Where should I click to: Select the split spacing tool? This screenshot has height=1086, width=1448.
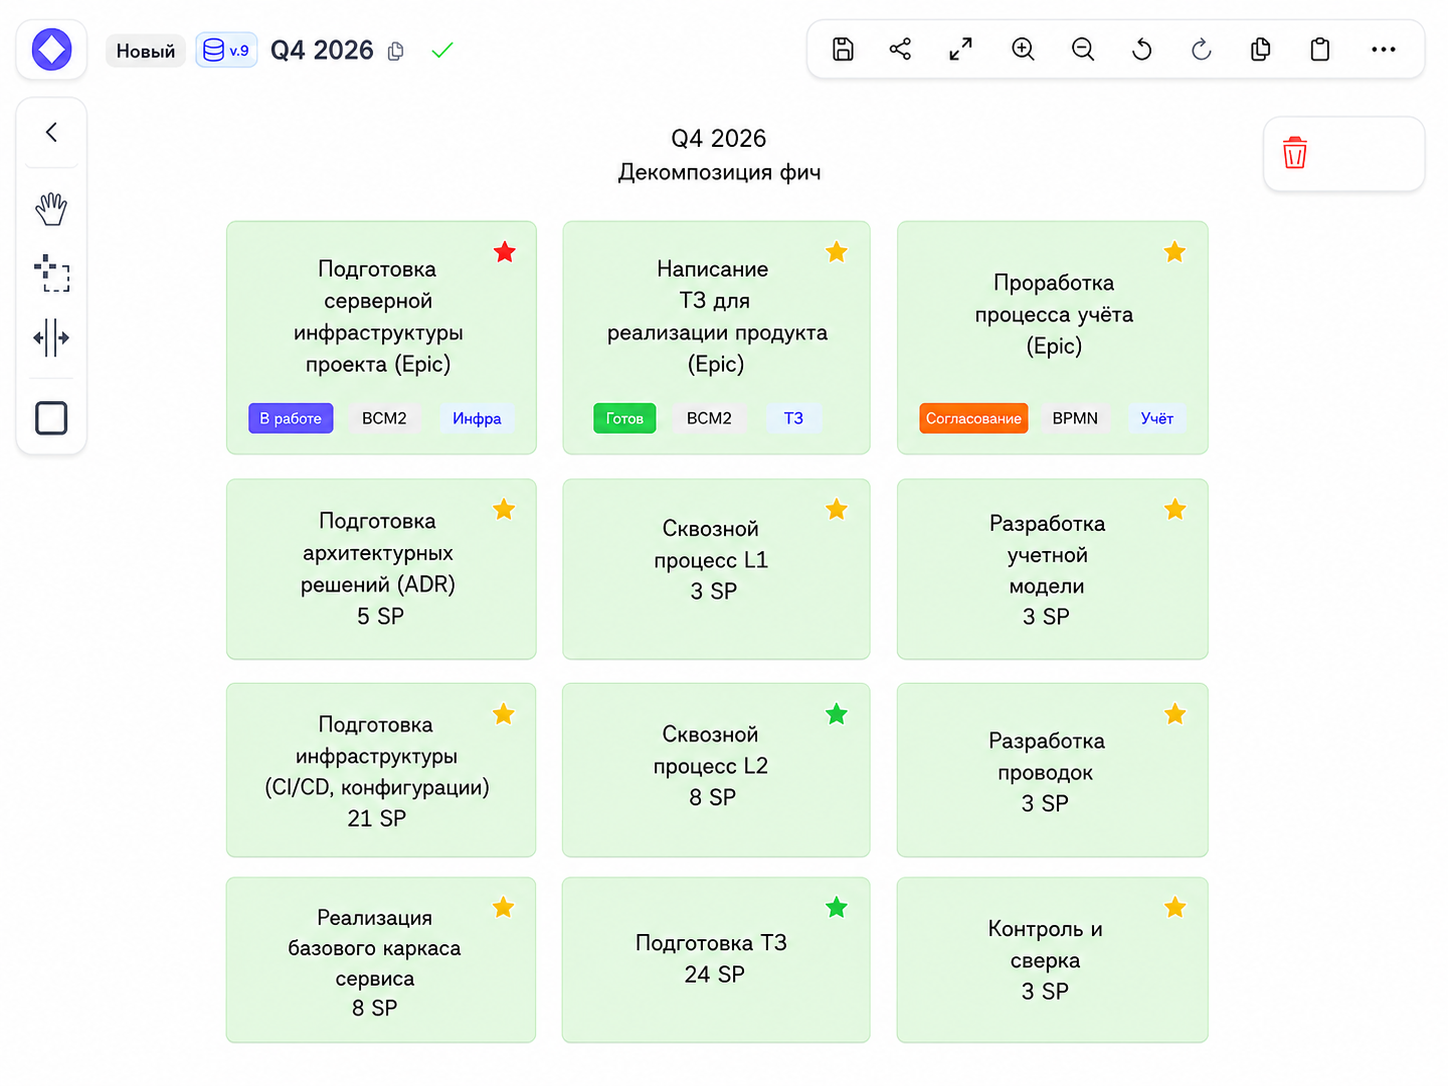point(51,338)
